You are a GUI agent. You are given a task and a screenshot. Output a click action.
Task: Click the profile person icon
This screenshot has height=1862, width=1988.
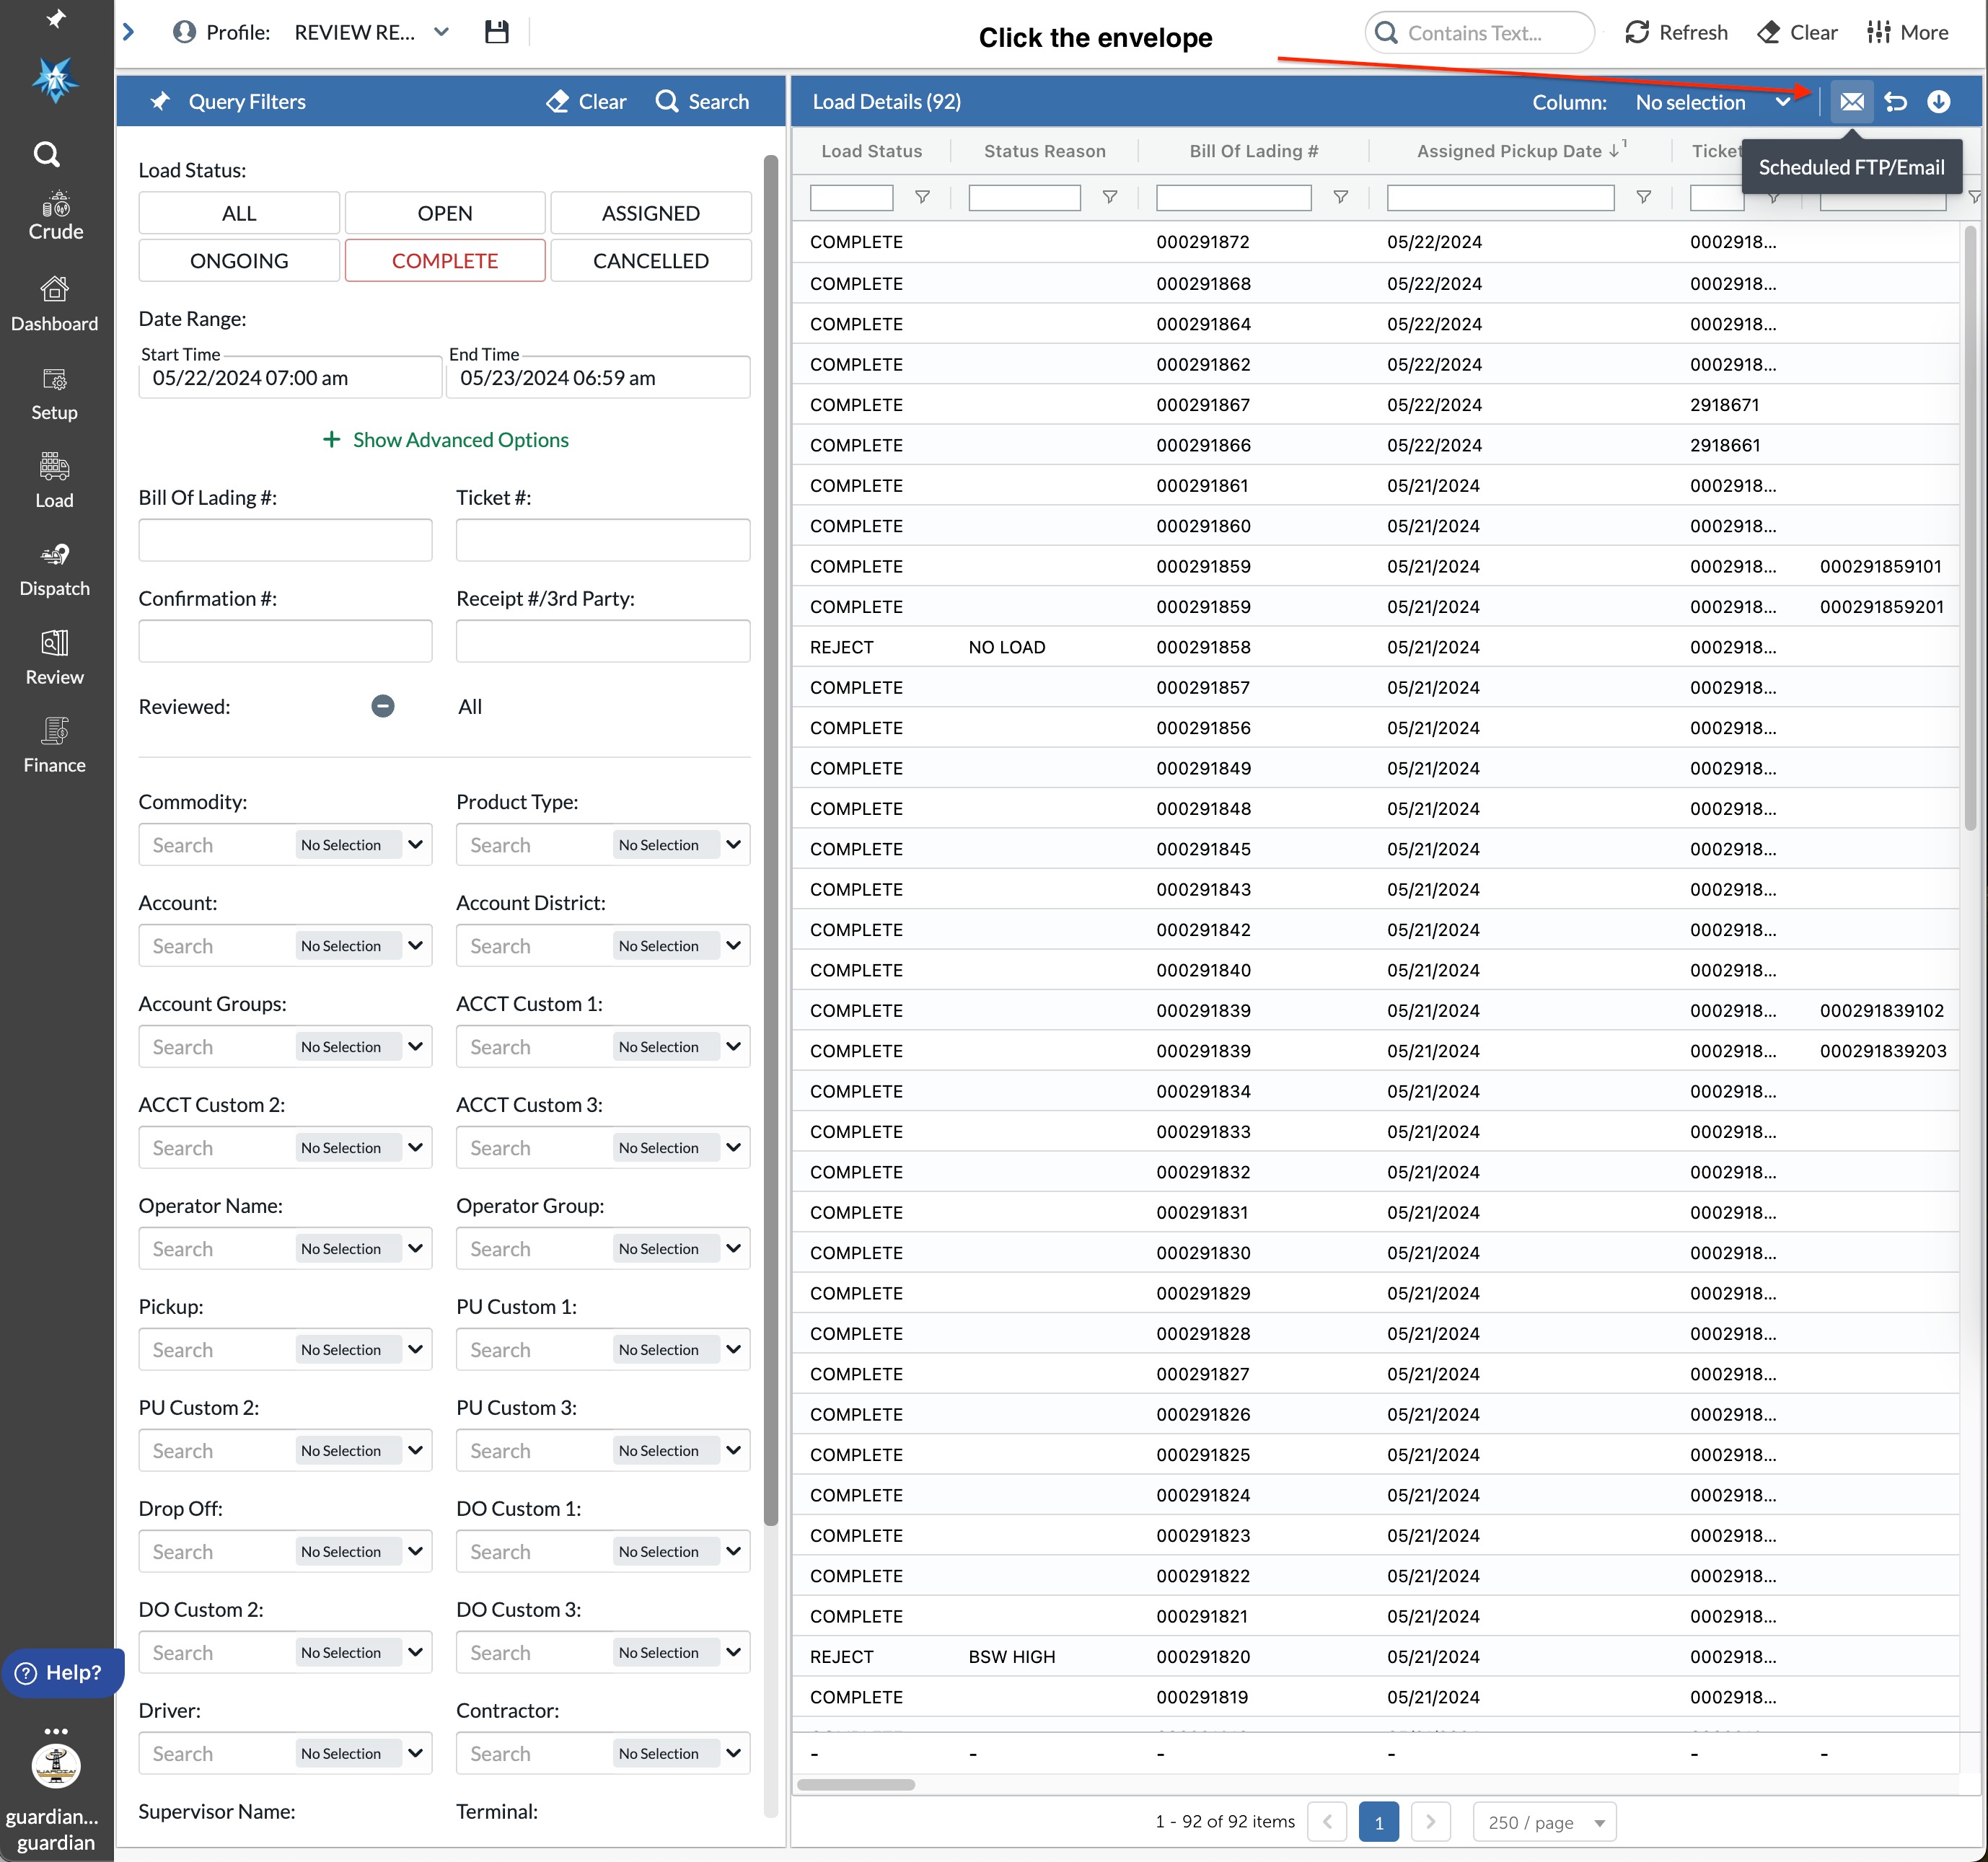184,32
